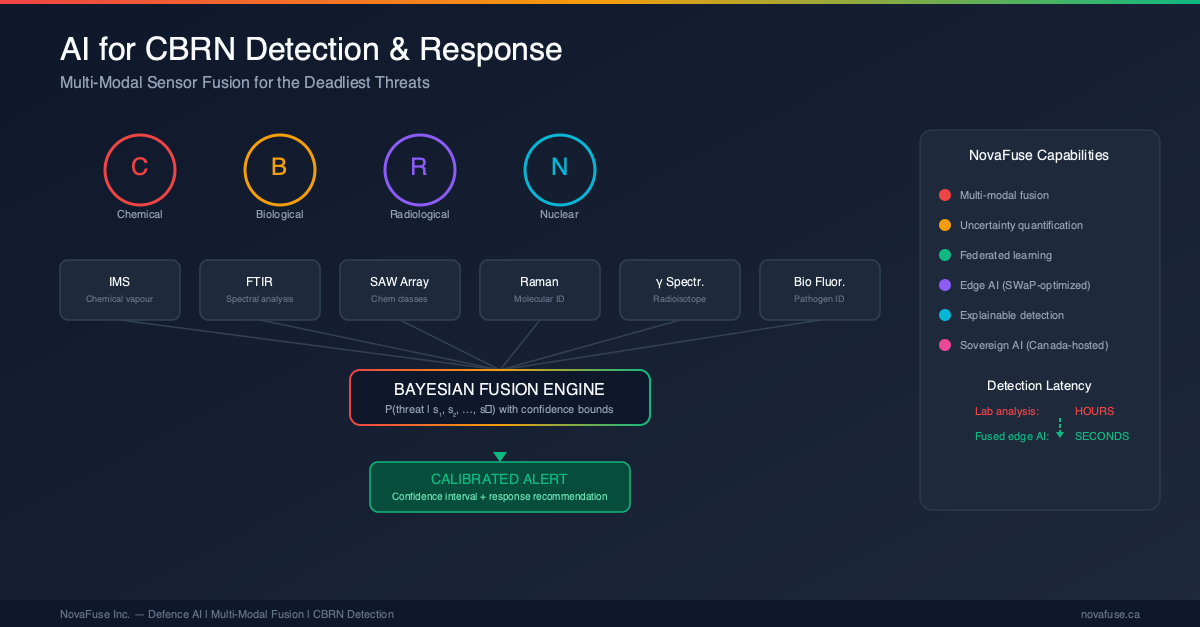Select the Bio Fluor. Pathogen ID card
Image resolution: width=1200 pixels, height=627 pixels.
[820, 290]
